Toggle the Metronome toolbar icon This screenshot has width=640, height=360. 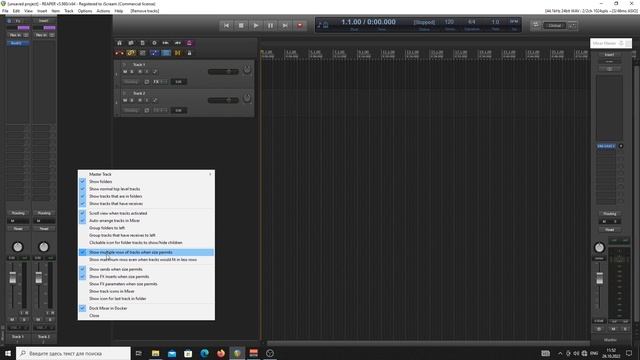pyautogui.click(x=189, y=43)
